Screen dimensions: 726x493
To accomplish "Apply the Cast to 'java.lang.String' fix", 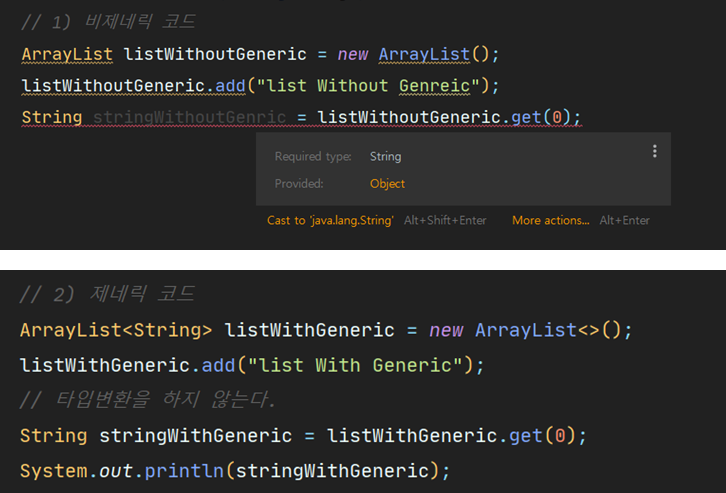I will coord(330,220).
